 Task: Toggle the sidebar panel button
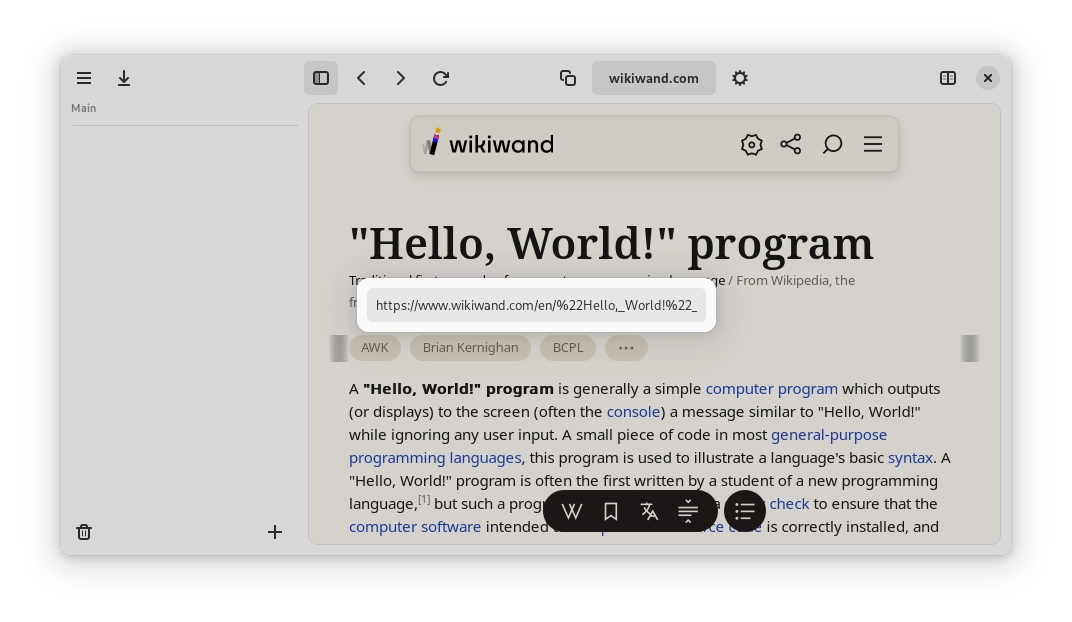pos(321,78)
